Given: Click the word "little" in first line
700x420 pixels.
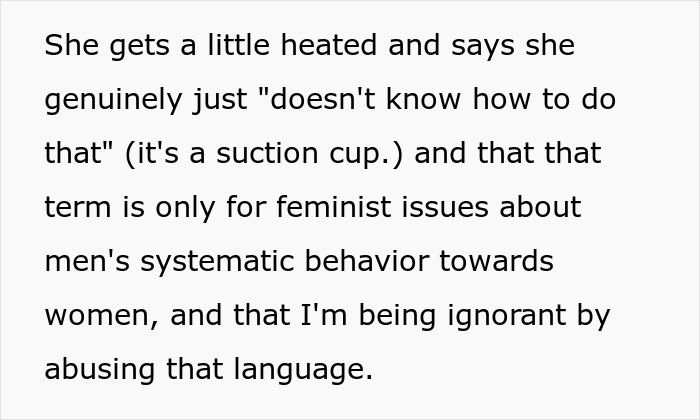Looking at the screenshot, I should (x=238, y=45).
